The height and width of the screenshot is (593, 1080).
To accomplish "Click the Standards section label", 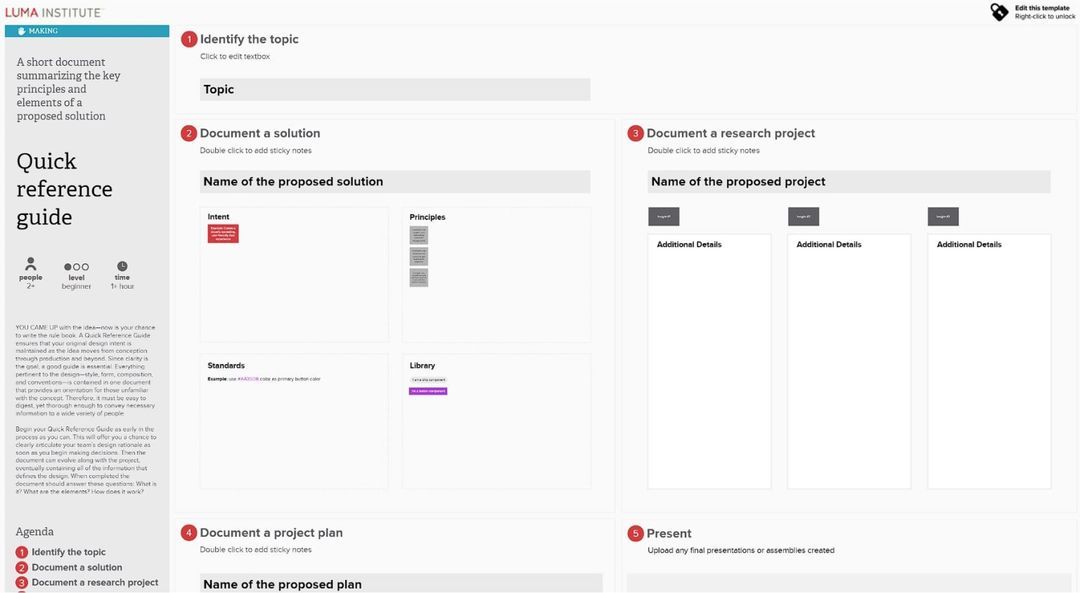I will [x=226, y=366].
